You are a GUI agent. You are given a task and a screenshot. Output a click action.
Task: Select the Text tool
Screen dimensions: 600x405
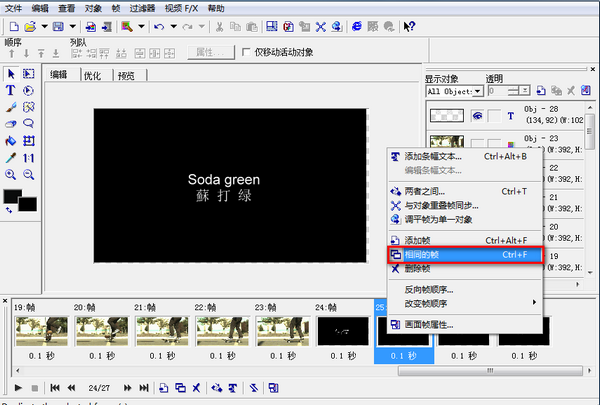[11, 90]
